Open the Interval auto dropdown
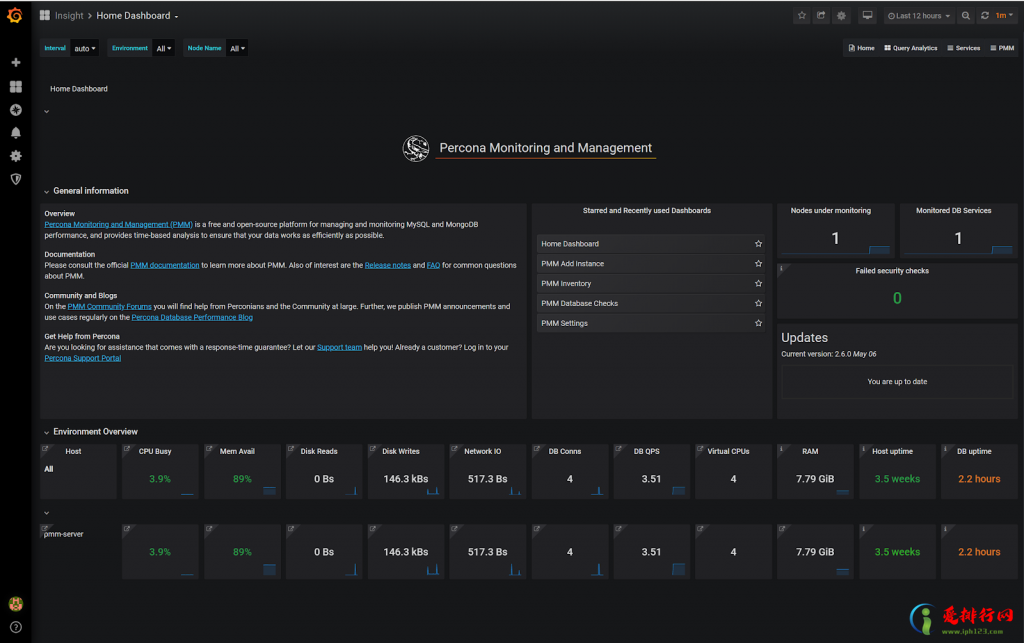Viewport: 1024px width, 643px height. click(x=84, y=48)
